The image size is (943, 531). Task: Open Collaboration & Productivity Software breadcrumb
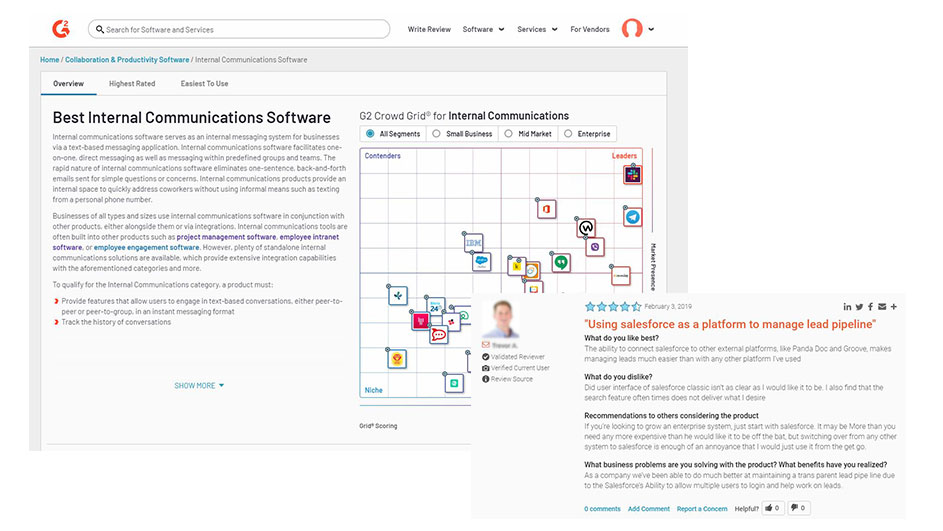pos(127,60)
